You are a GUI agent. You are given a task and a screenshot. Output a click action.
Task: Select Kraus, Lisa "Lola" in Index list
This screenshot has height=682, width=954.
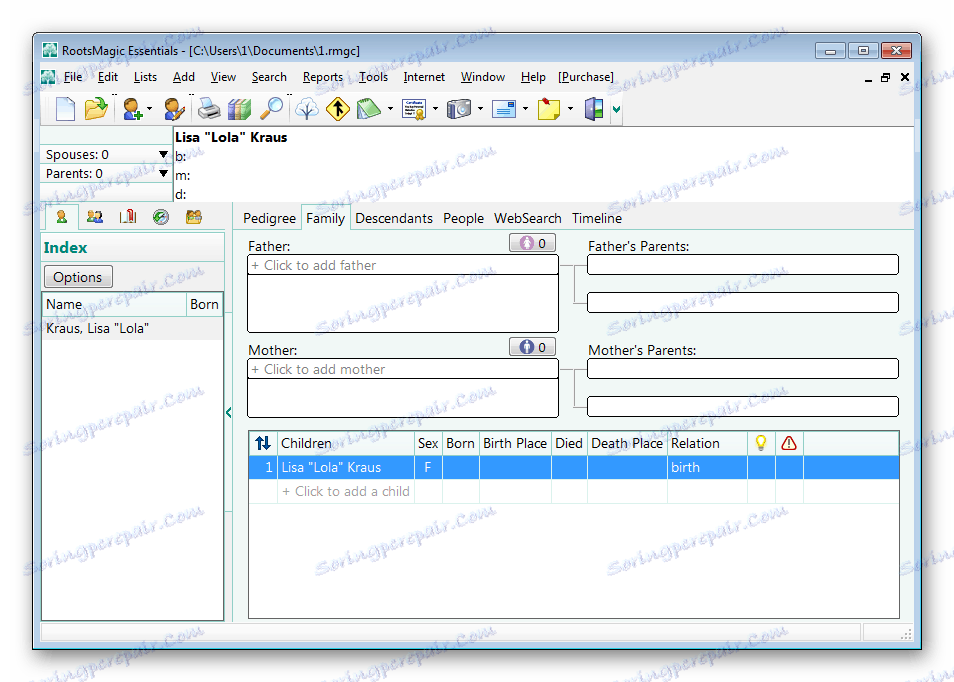133,329
